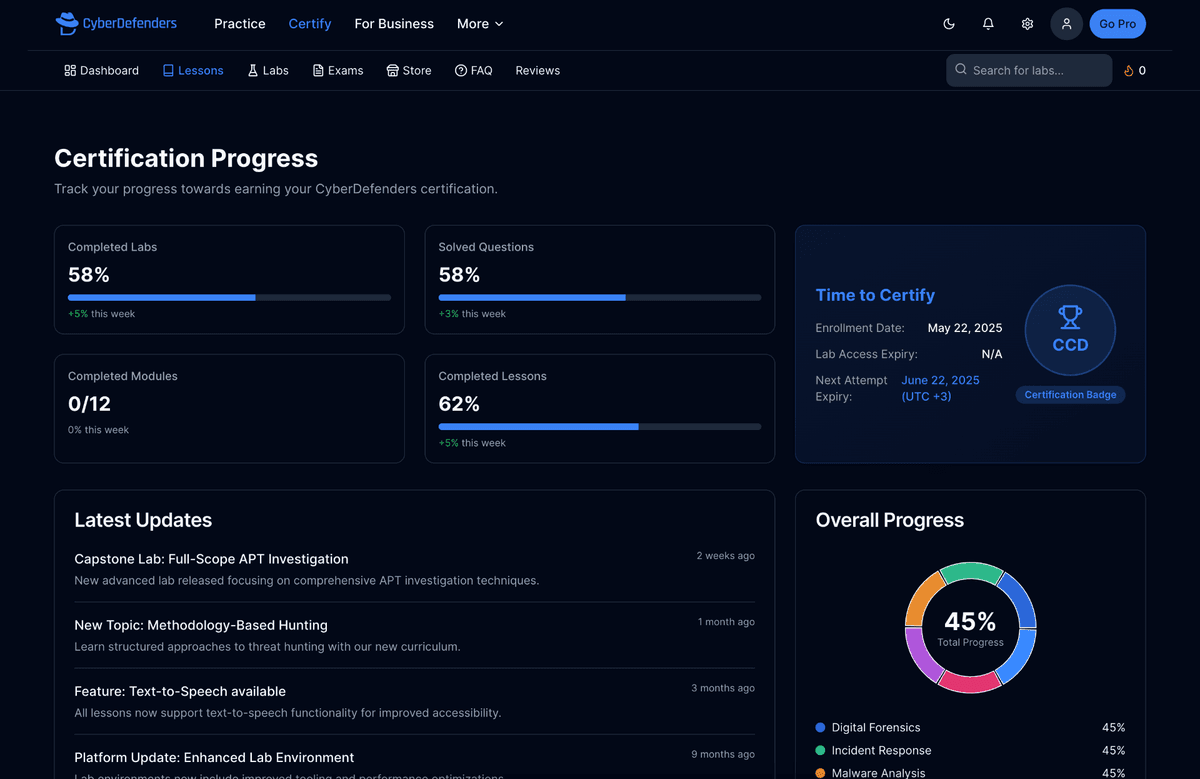This screenshot has height=779, width=1200.
Task: Open notifications bell
Action: click(x=988, y=24)
